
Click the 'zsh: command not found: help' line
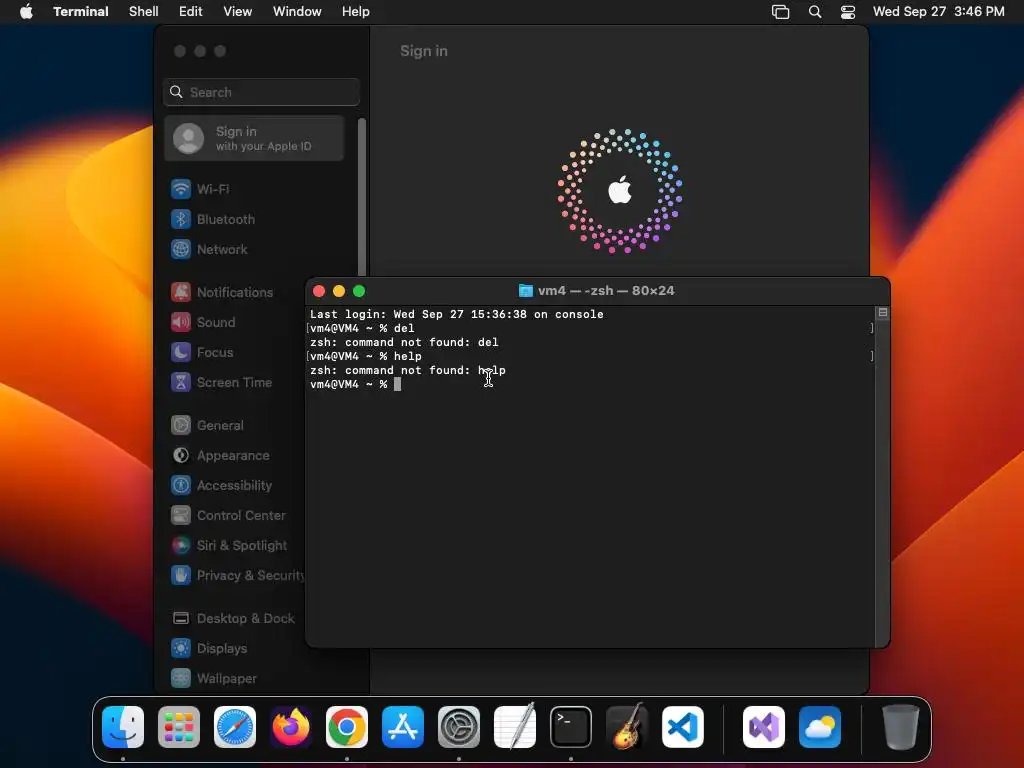point(408,370)
